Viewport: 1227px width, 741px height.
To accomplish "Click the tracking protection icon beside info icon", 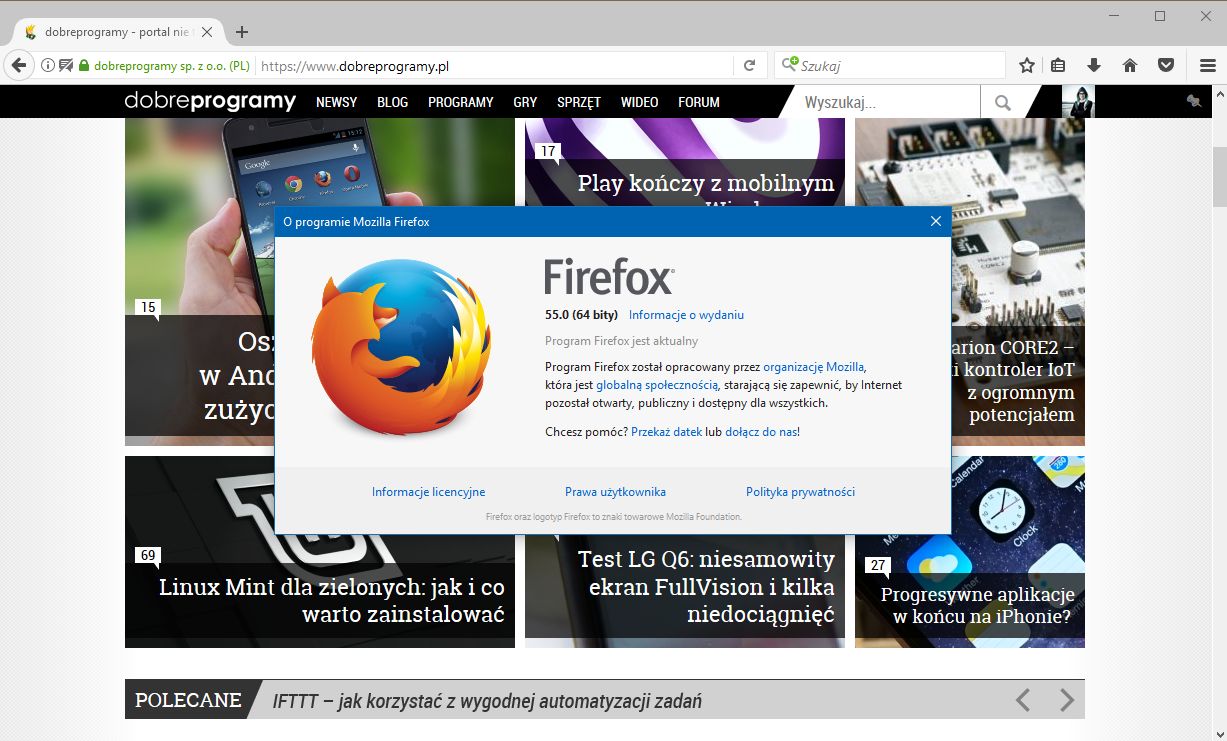I will [x=65, y=66].
